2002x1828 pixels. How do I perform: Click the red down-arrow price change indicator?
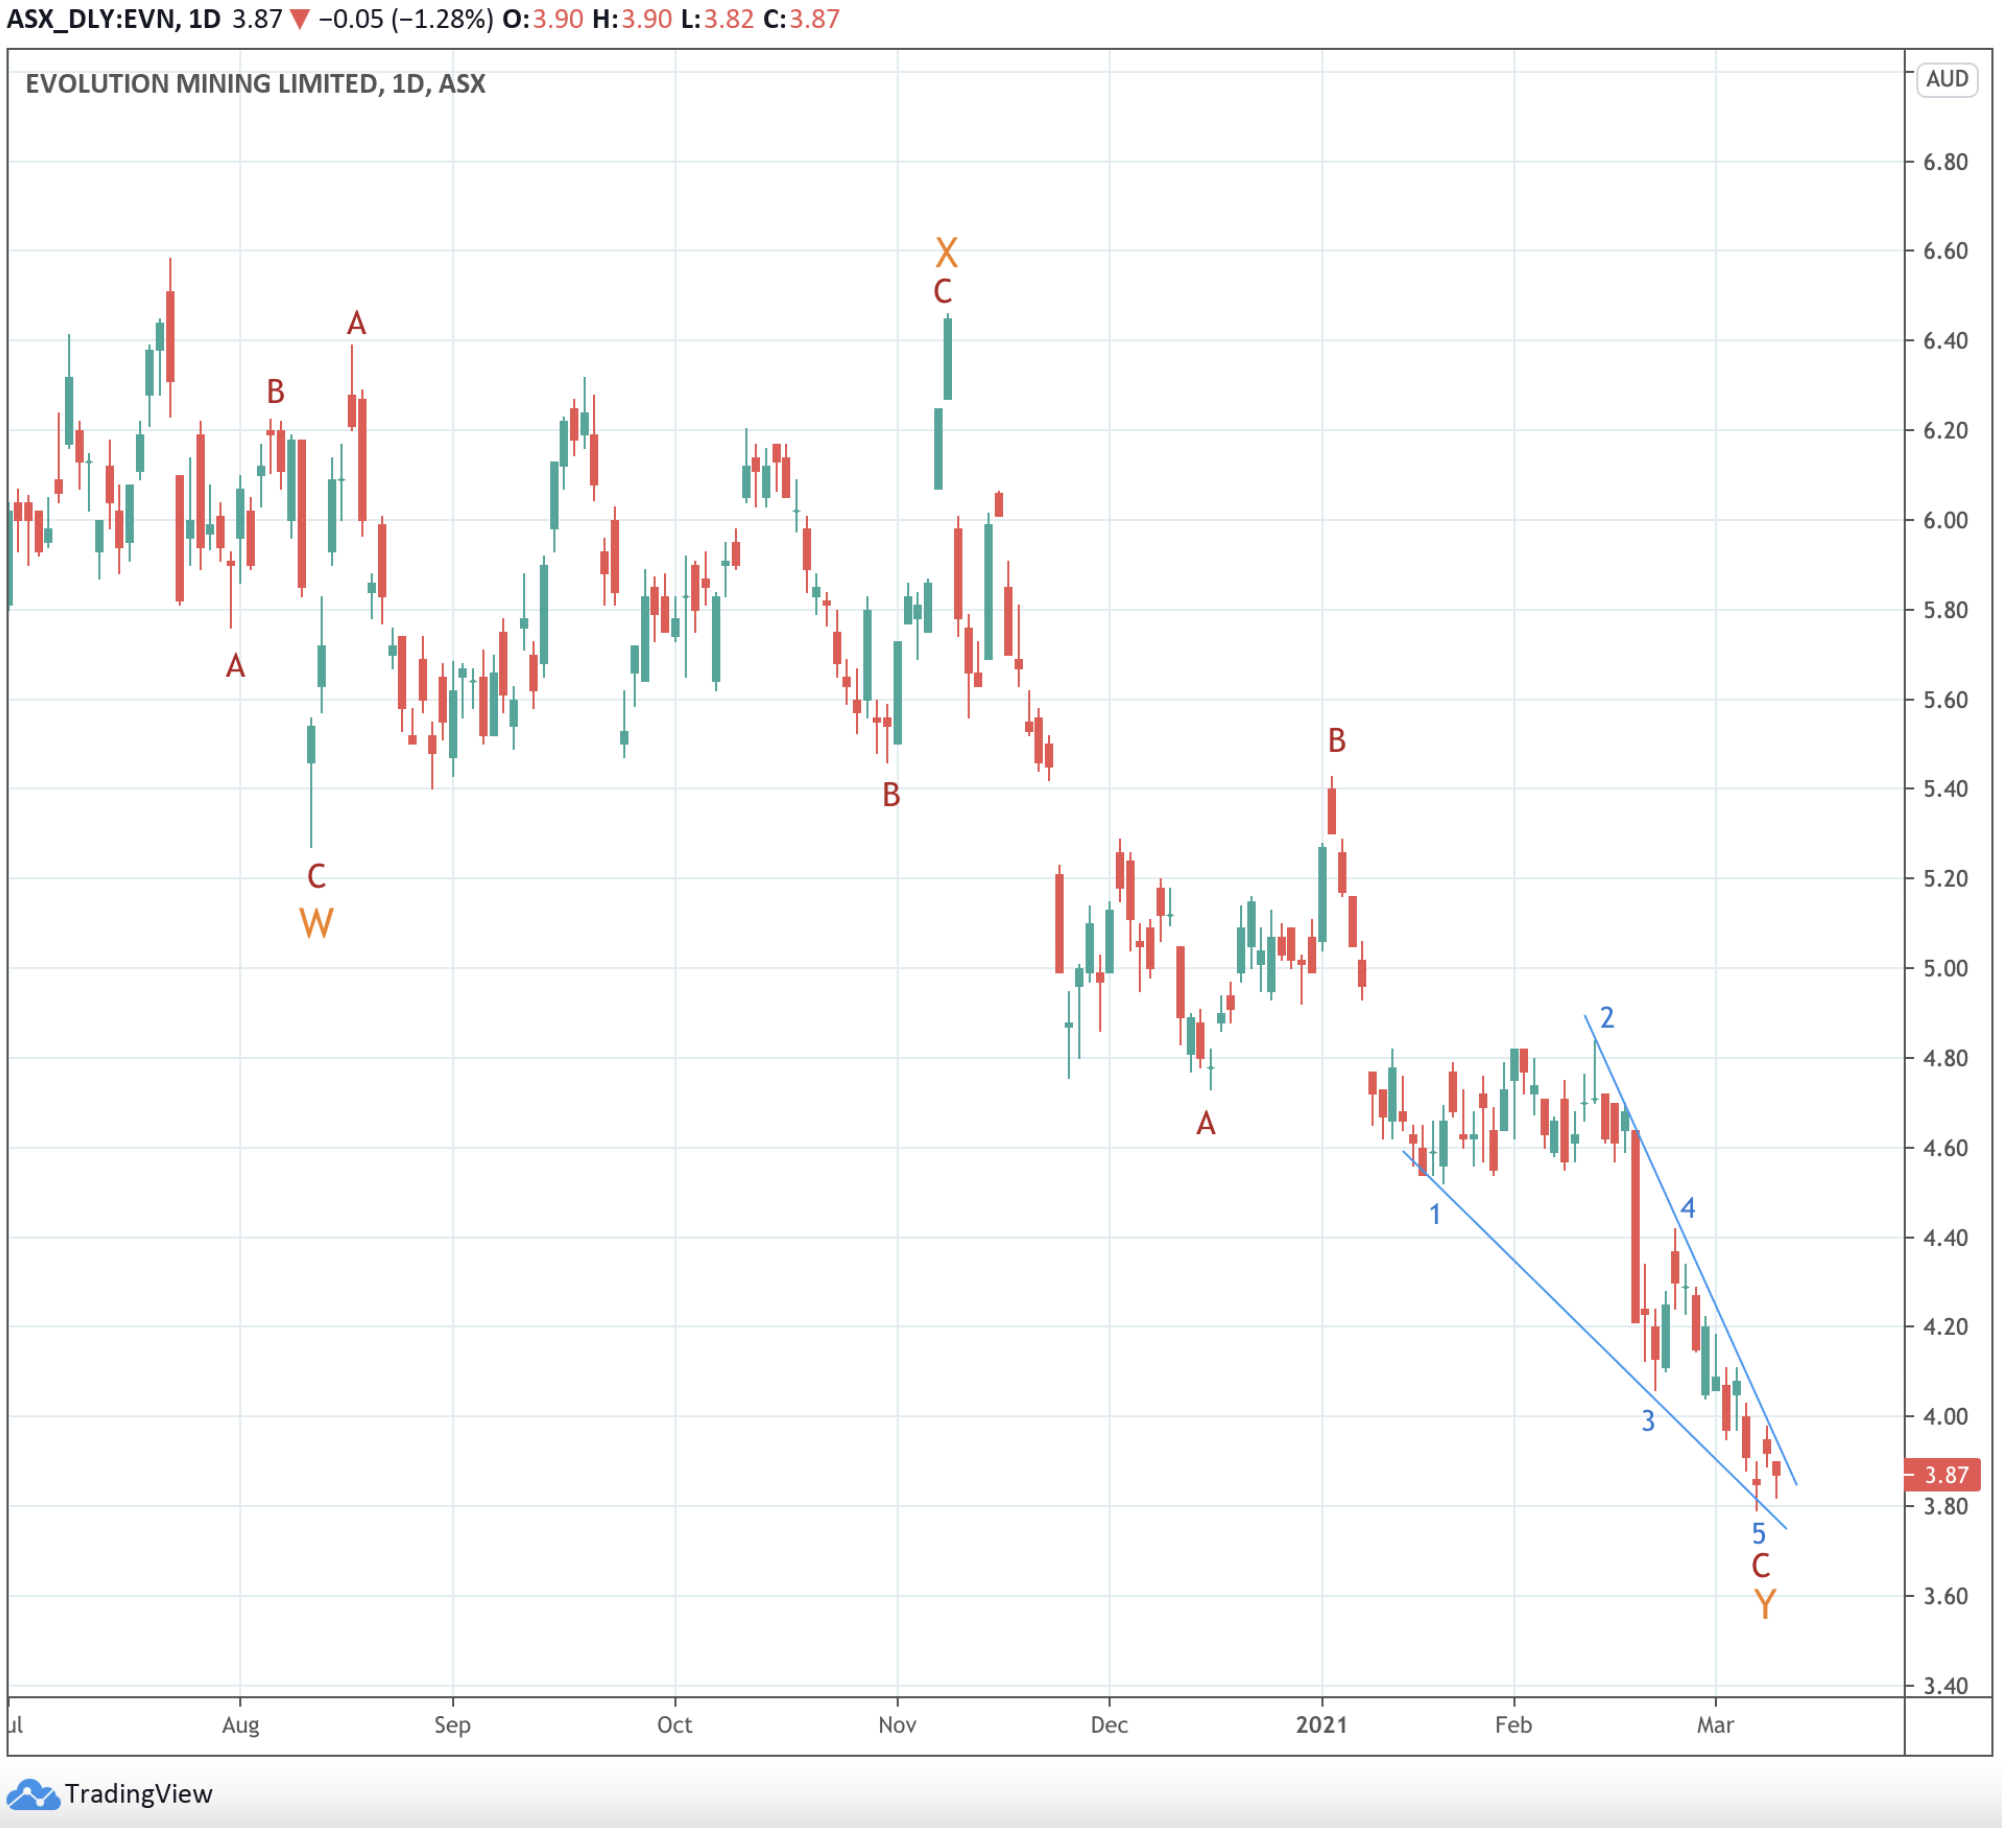pyautogui.click(x=299, y=20)
